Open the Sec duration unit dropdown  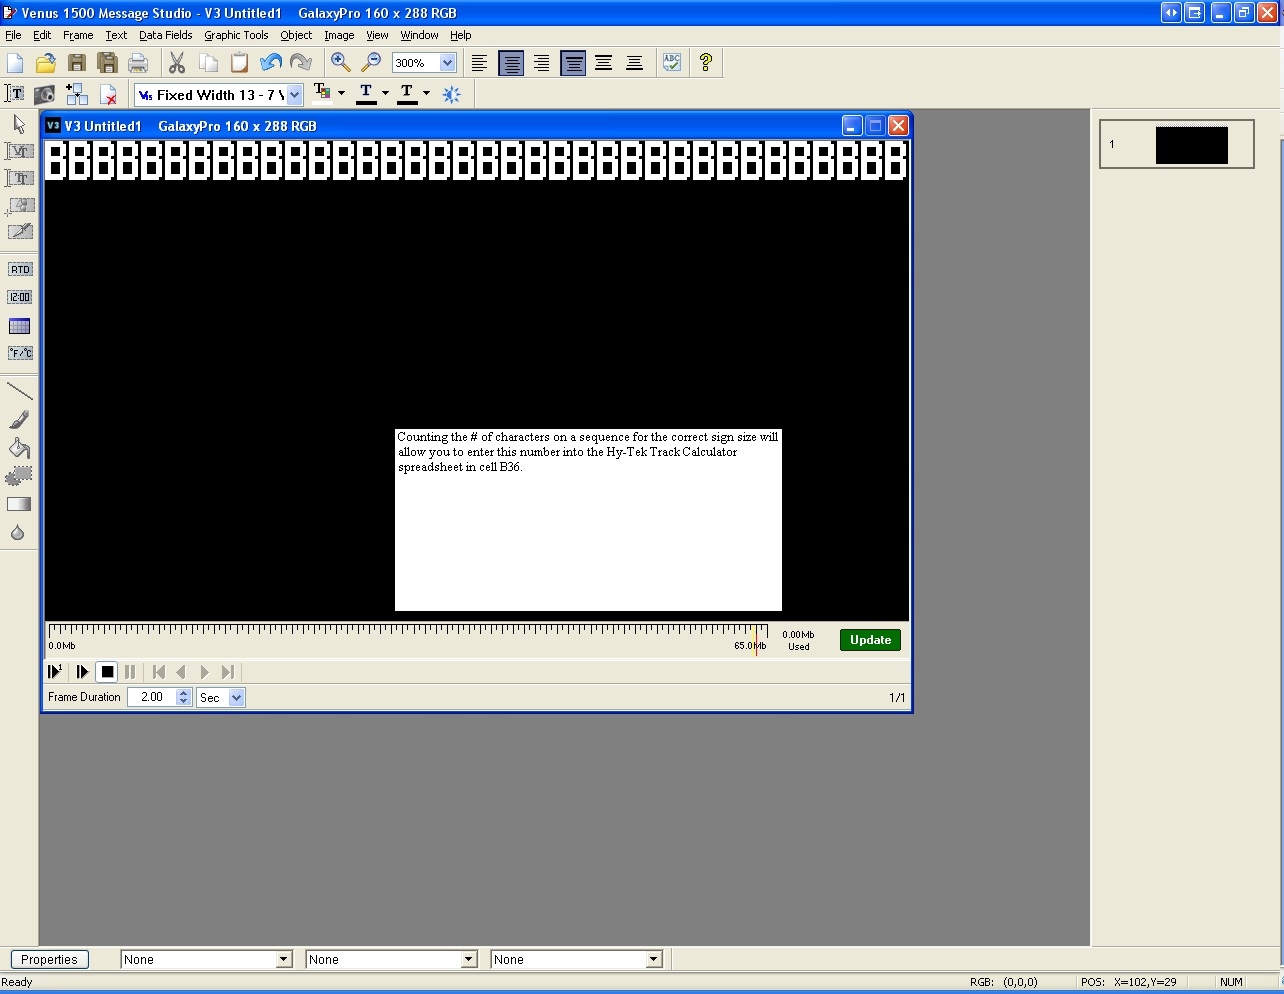[x=237, y=698]
